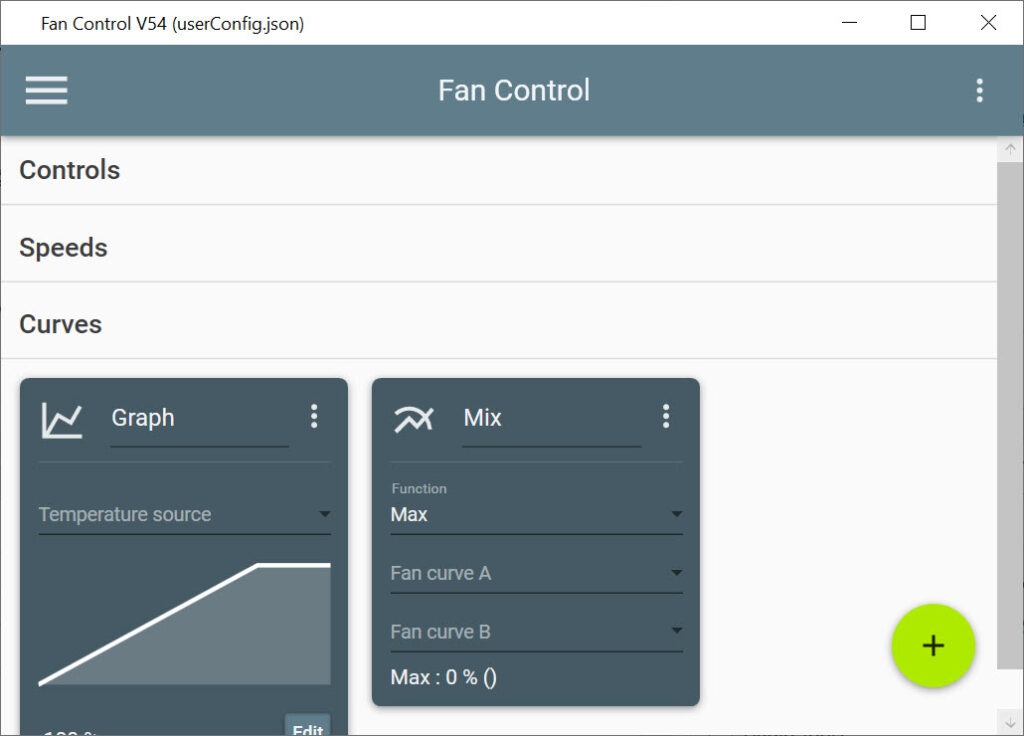This screenshot has width=1024, height=736.
Task: Add a new item with the green plus button
Action: tap(933, 645)
